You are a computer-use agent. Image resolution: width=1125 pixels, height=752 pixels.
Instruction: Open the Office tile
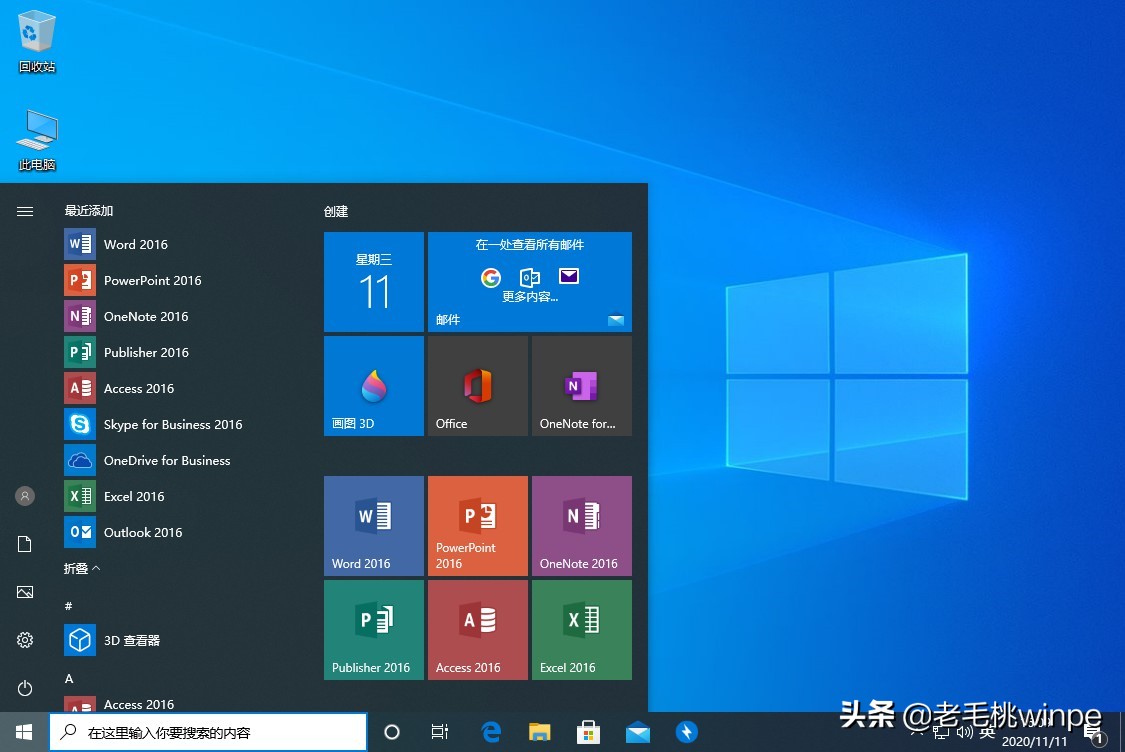(477, 385)
